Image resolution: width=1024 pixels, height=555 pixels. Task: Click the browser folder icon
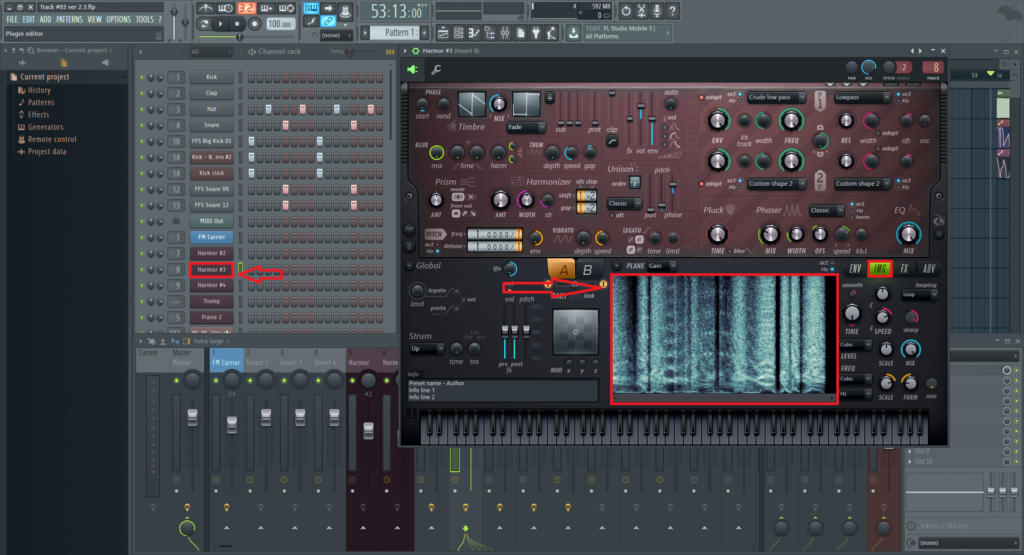(x=63, y=63)
